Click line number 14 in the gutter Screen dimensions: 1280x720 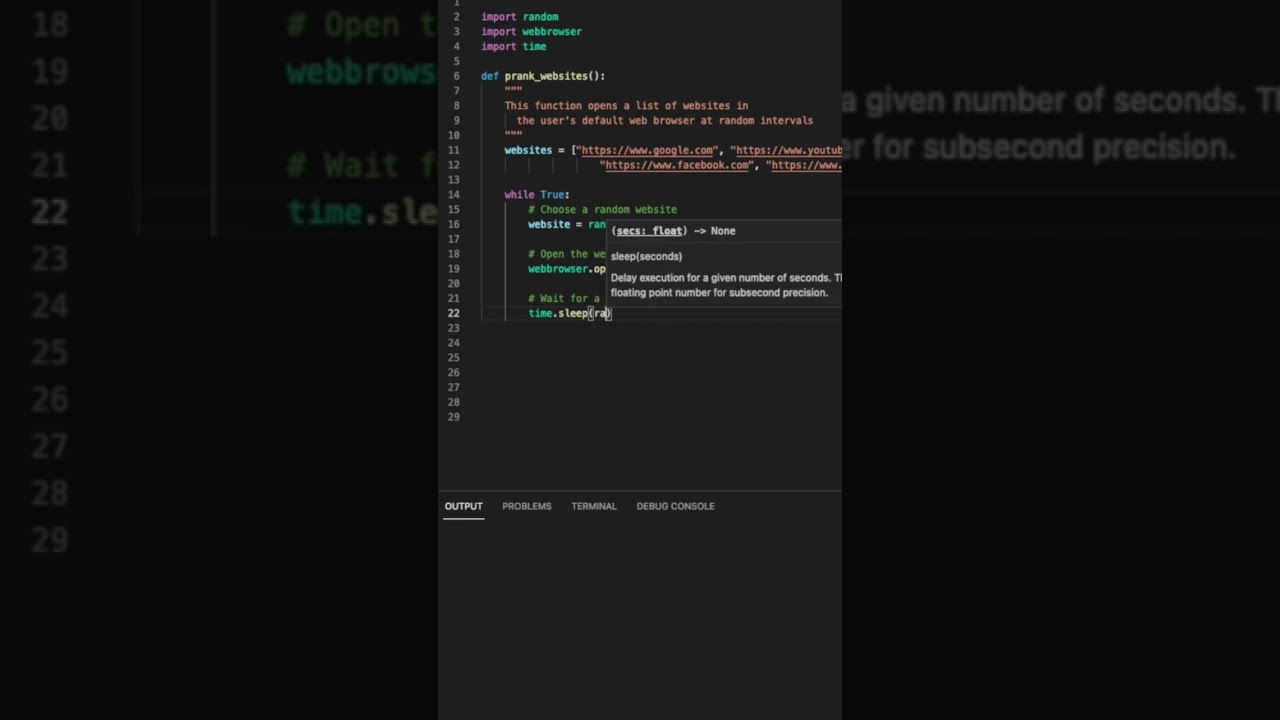click(454, 195)
